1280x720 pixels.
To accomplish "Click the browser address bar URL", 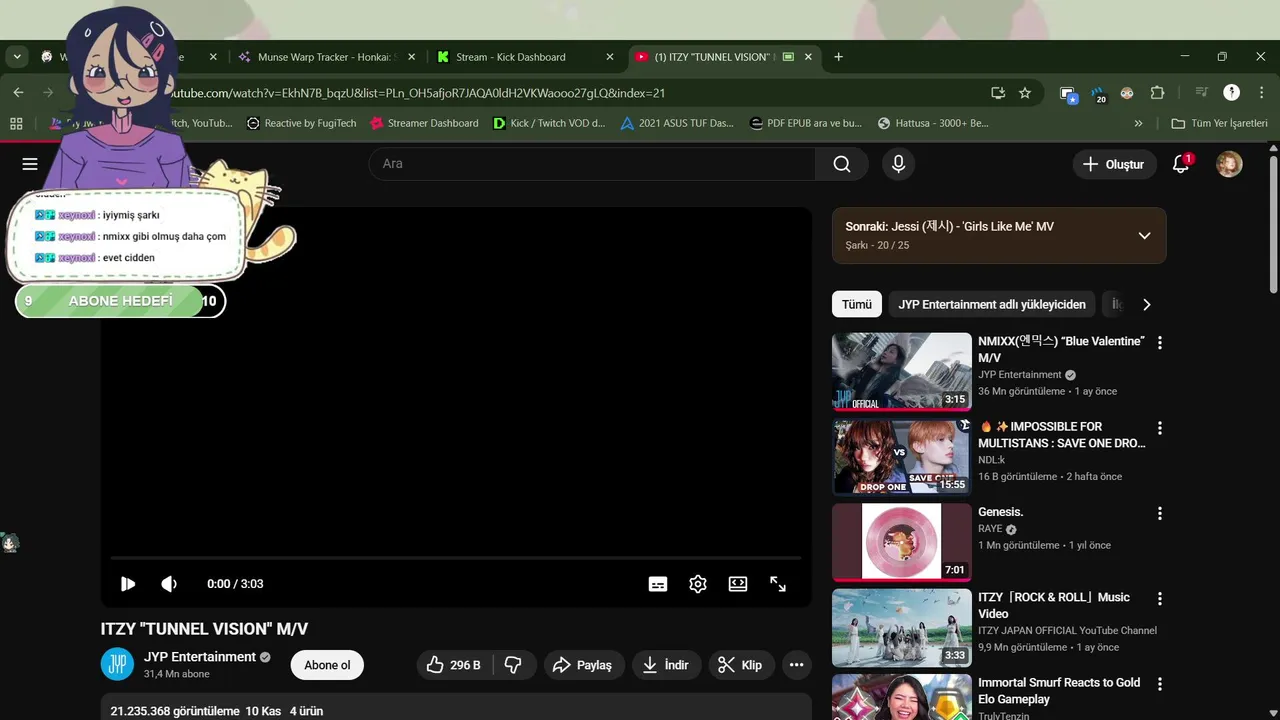I will [x=415, y=93].
